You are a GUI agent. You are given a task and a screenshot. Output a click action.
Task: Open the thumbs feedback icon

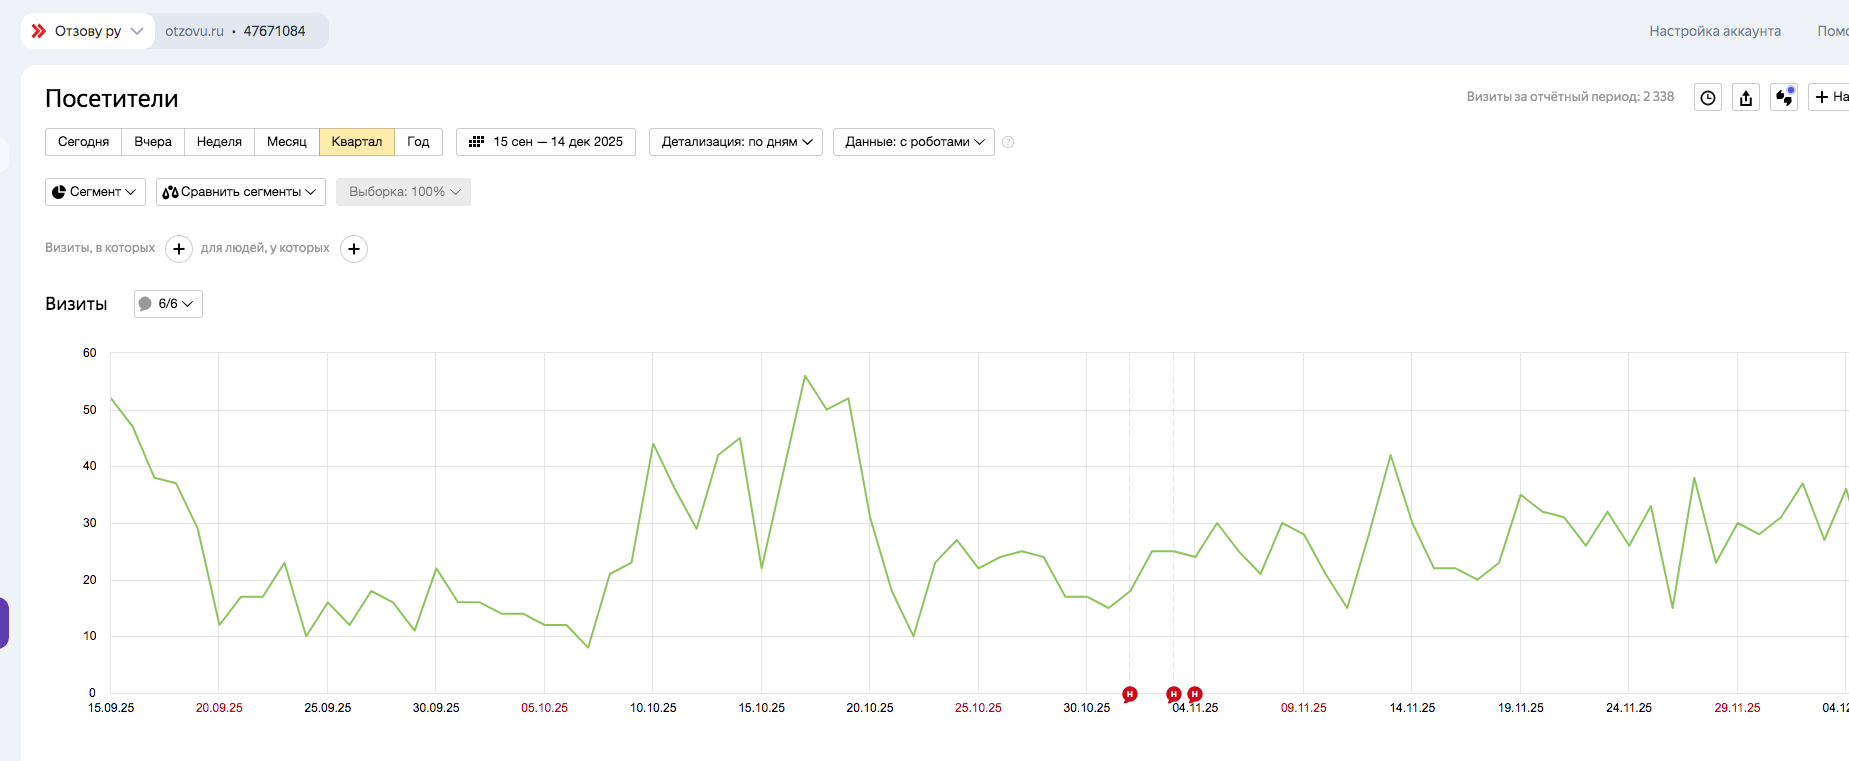click(x=1784, y=97)
